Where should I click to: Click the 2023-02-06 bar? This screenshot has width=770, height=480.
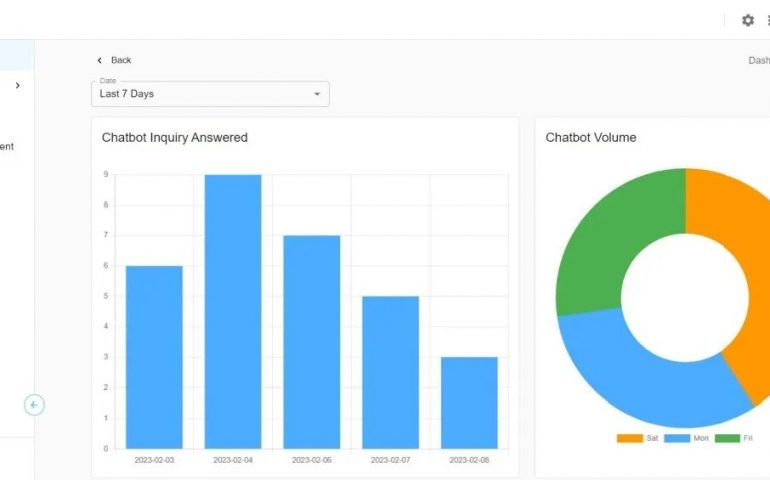(311, 342)
